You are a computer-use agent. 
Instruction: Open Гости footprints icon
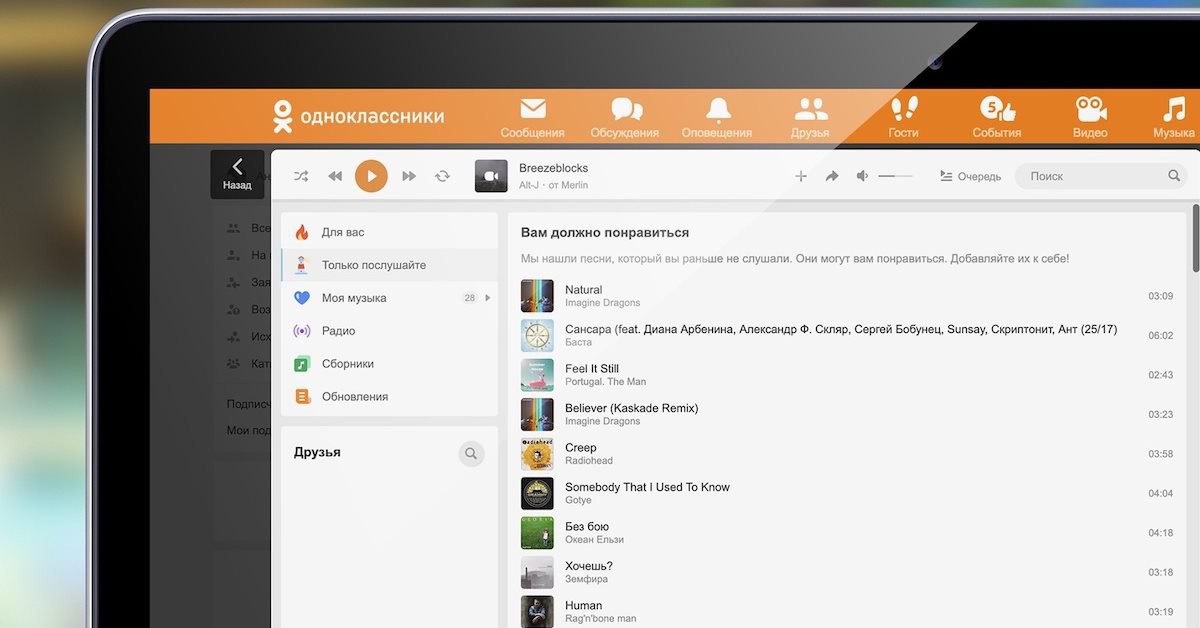coord(904,109)
